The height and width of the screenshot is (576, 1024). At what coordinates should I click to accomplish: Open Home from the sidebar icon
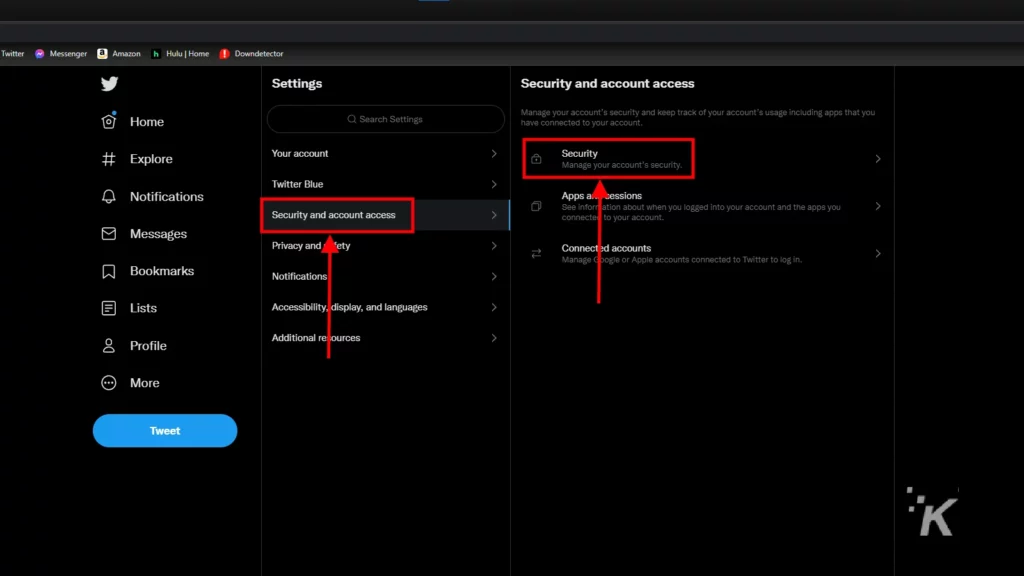coord(108,121)
